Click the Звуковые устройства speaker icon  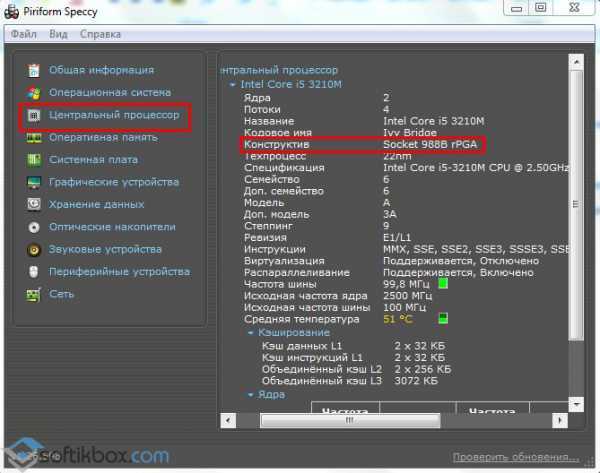coord(34,250)
